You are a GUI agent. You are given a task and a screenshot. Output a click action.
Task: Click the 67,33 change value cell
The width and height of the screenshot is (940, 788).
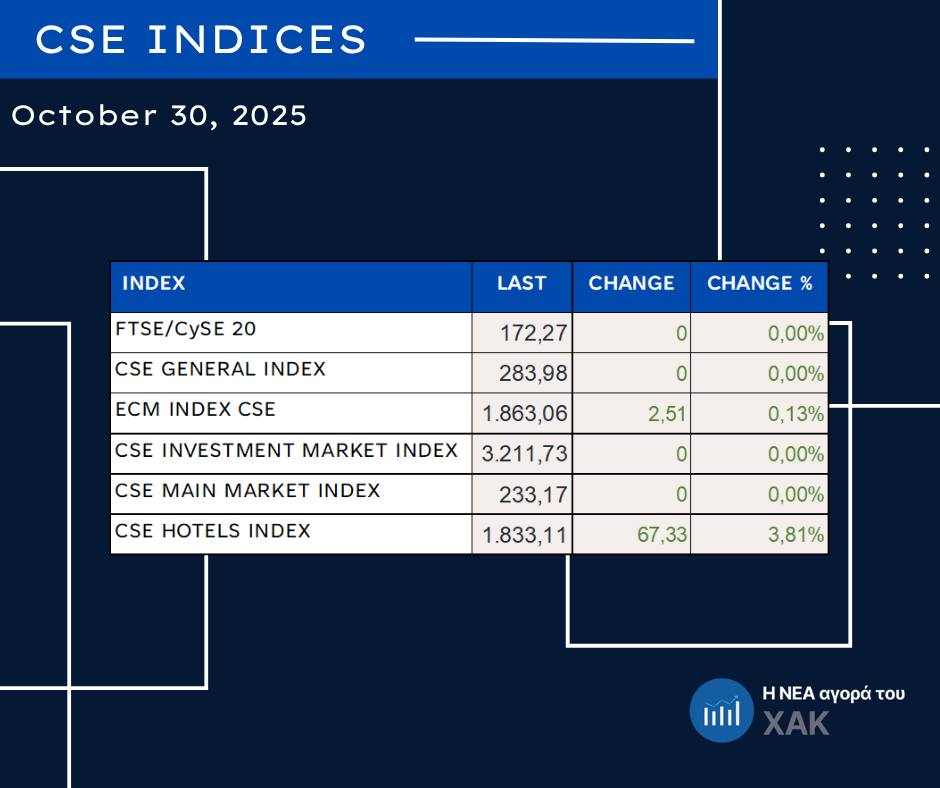coord(662,535)
